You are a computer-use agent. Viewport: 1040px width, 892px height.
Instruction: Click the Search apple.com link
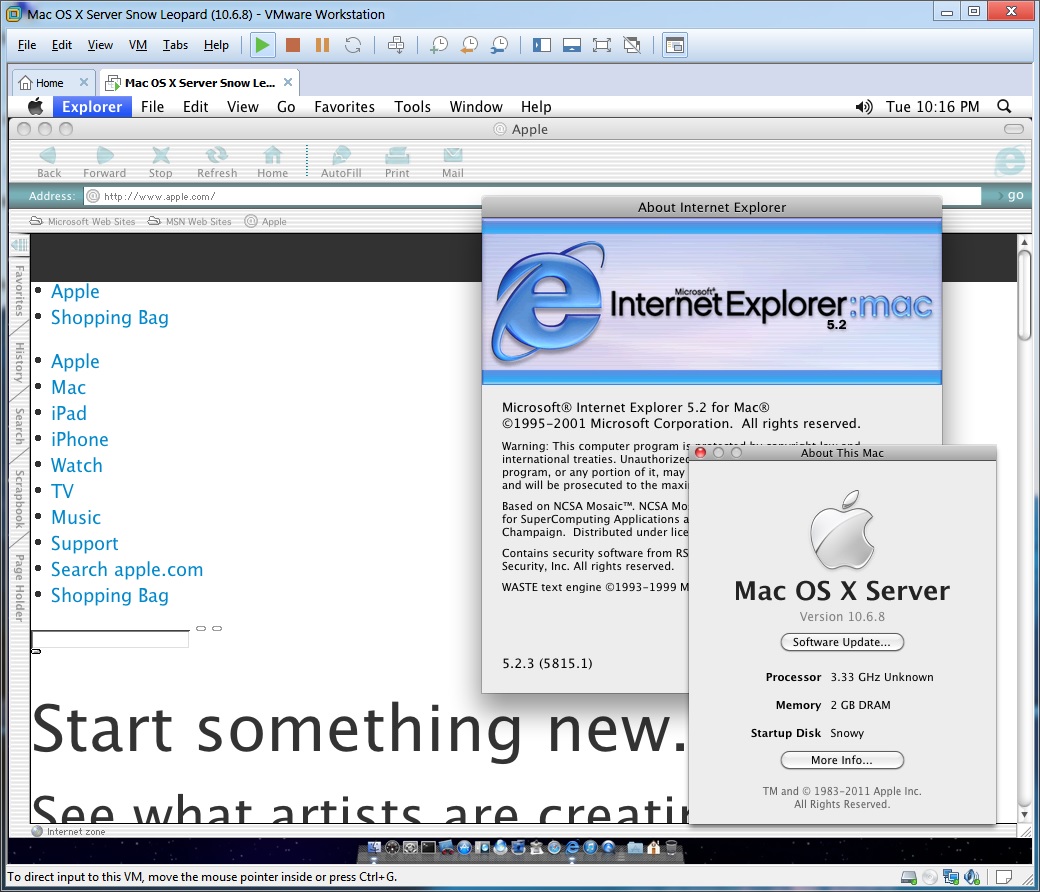127,569
